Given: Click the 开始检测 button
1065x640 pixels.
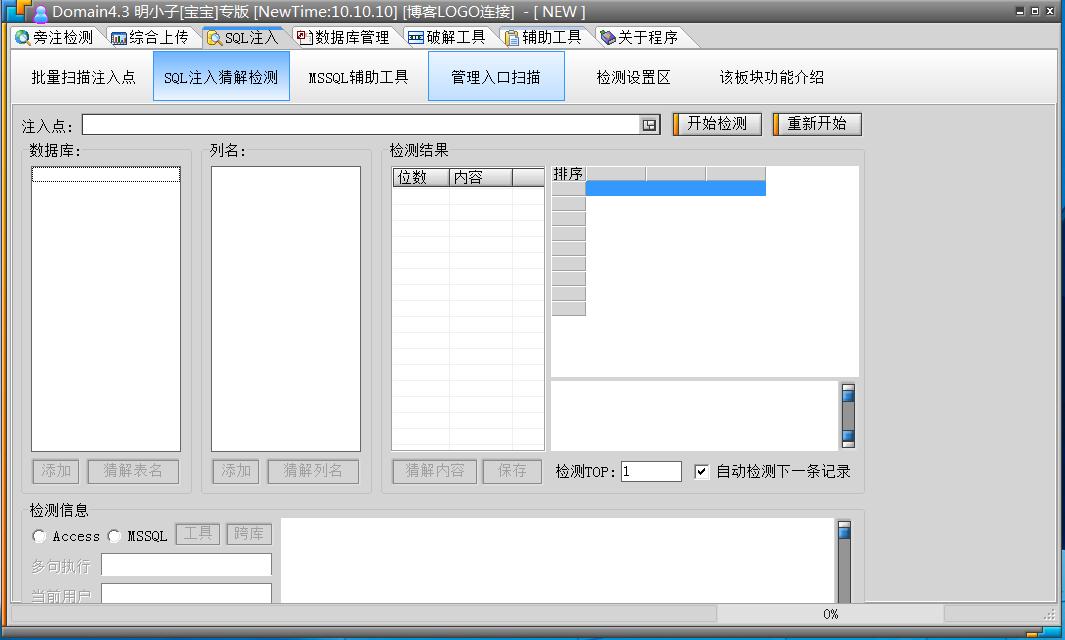Looking at the screenshot, I should click(717, 124).
